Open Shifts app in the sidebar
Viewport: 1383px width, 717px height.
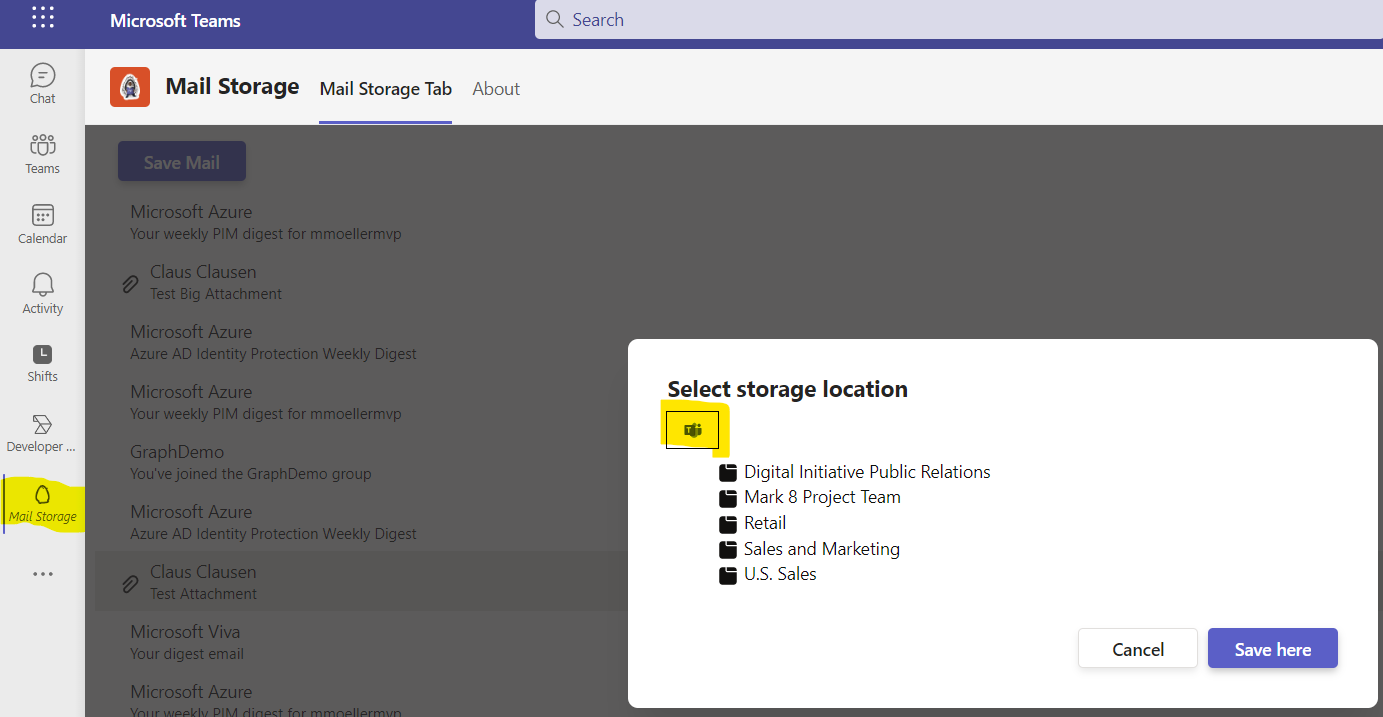pos(42,364)
